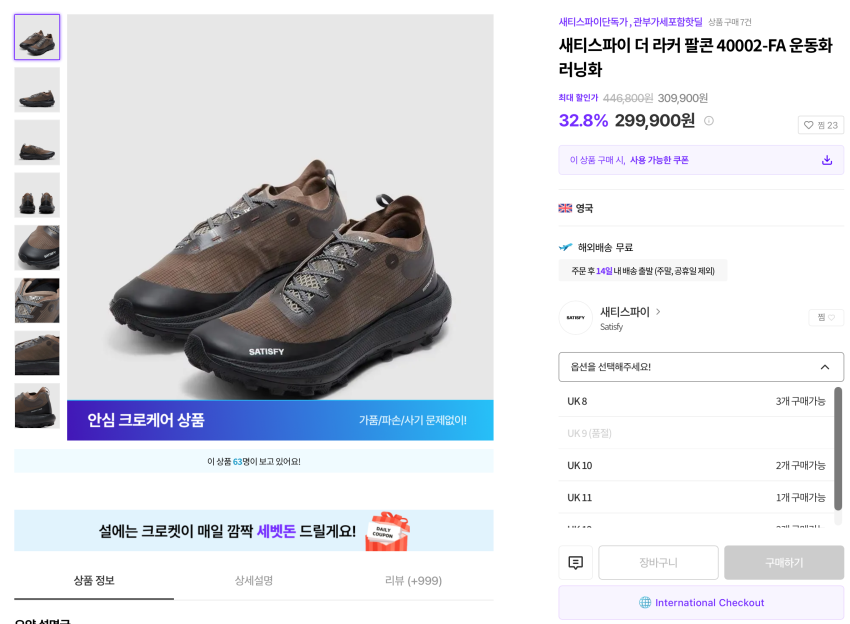The image size is (850, 624).
Task: Collapse the size option dropdown
Action: (824, 367)
